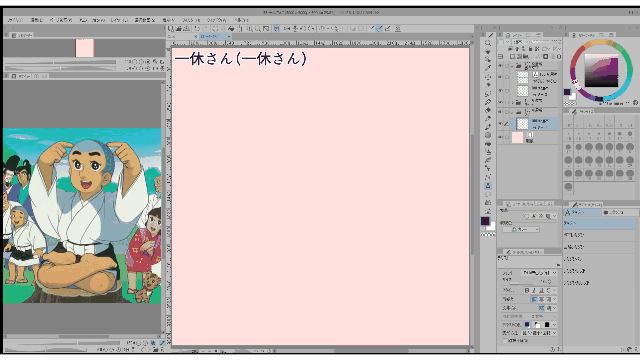Set vertical text direction icon
This screenshot has height=360, width=640.
549,308
